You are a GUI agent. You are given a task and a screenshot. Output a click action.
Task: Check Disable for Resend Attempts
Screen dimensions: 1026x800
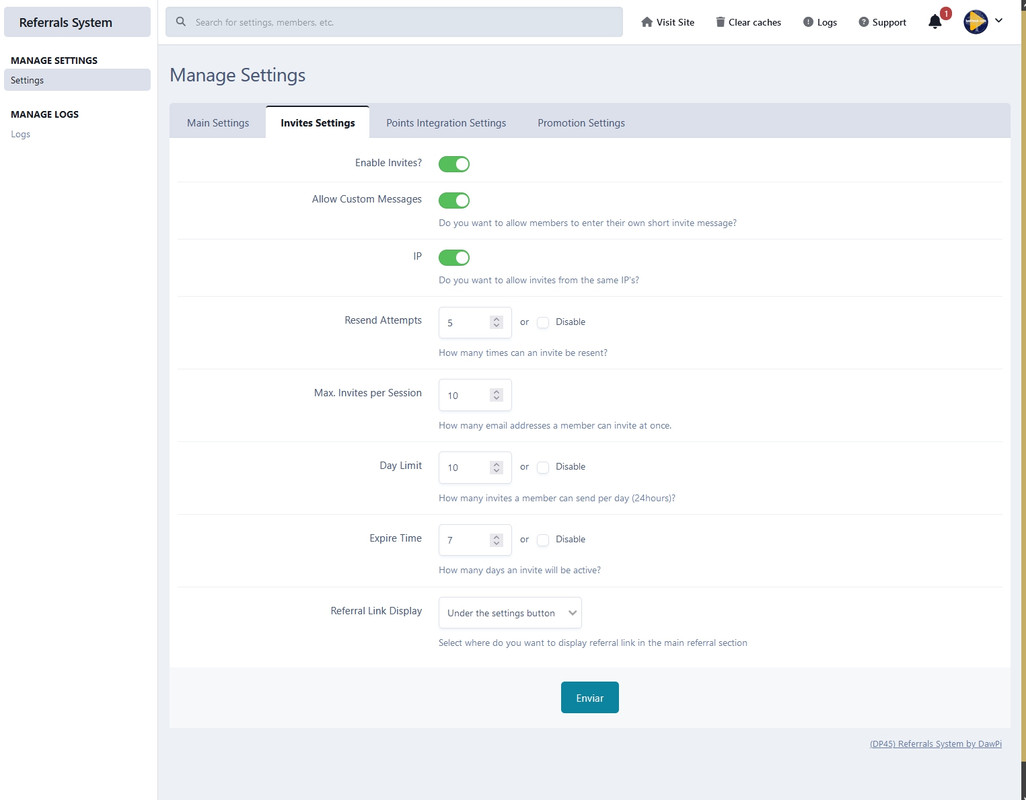coord(542,322)
